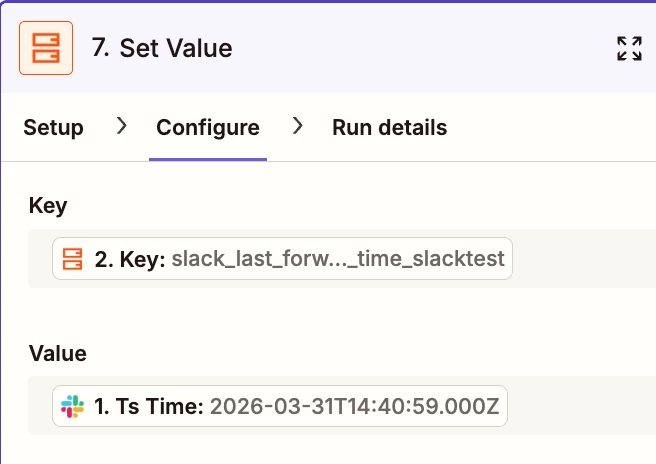Select the "2. Key" mapped data pill
Image resolution: width=656 pixels, height=464 pixels.
click(x=282, y=259)
